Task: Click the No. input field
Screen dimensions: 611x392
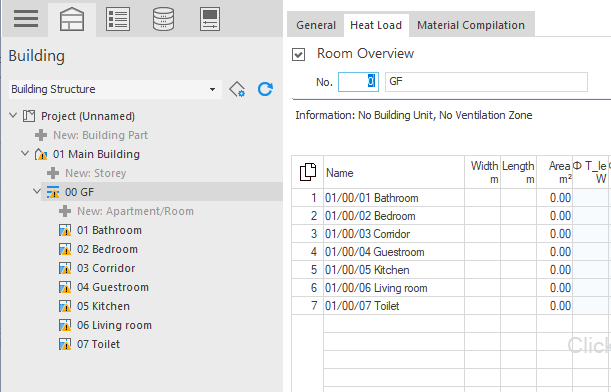Action: click(x=358, y=82)
